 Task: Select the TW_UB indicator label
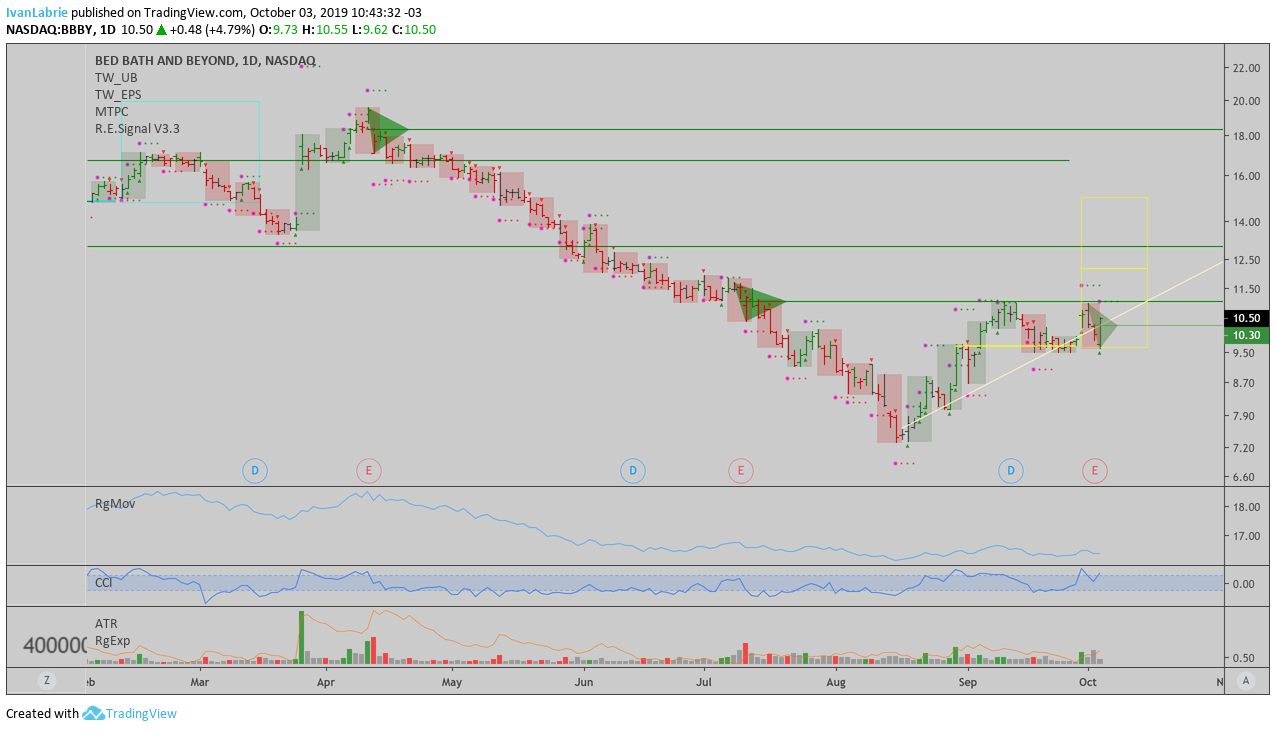(x=116, y=77)
